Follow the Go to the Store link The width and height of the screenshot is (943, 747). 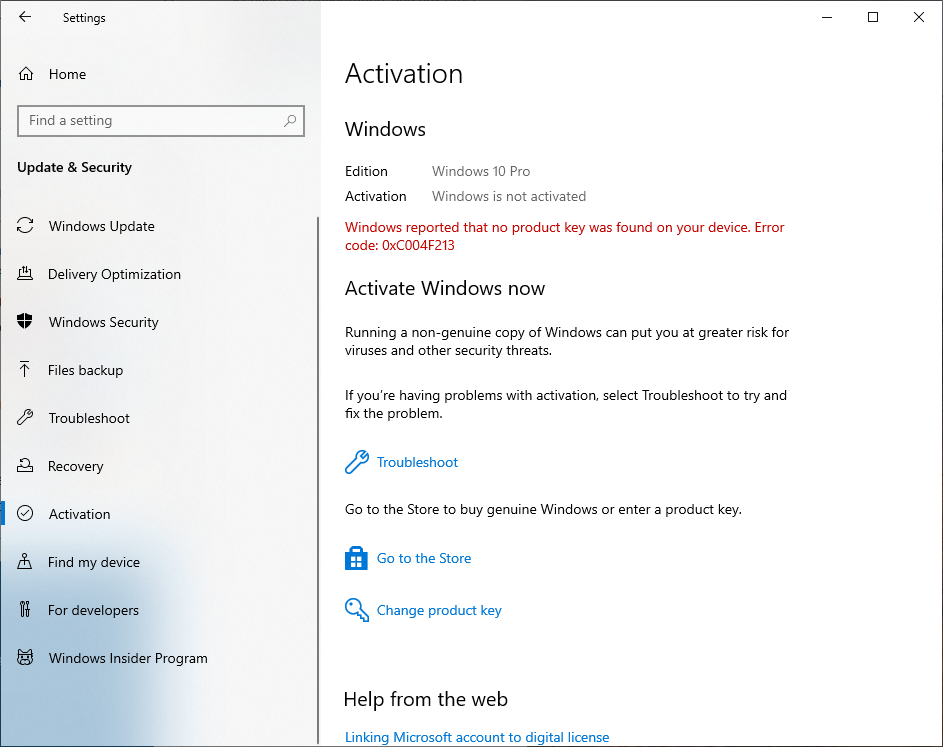tap(424, 558)
